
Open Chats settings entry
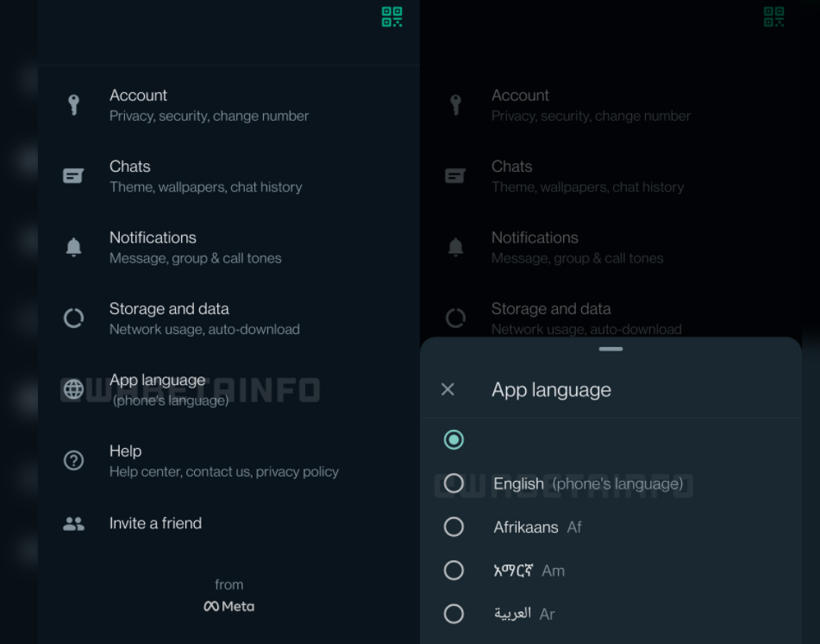pos(205,176)
